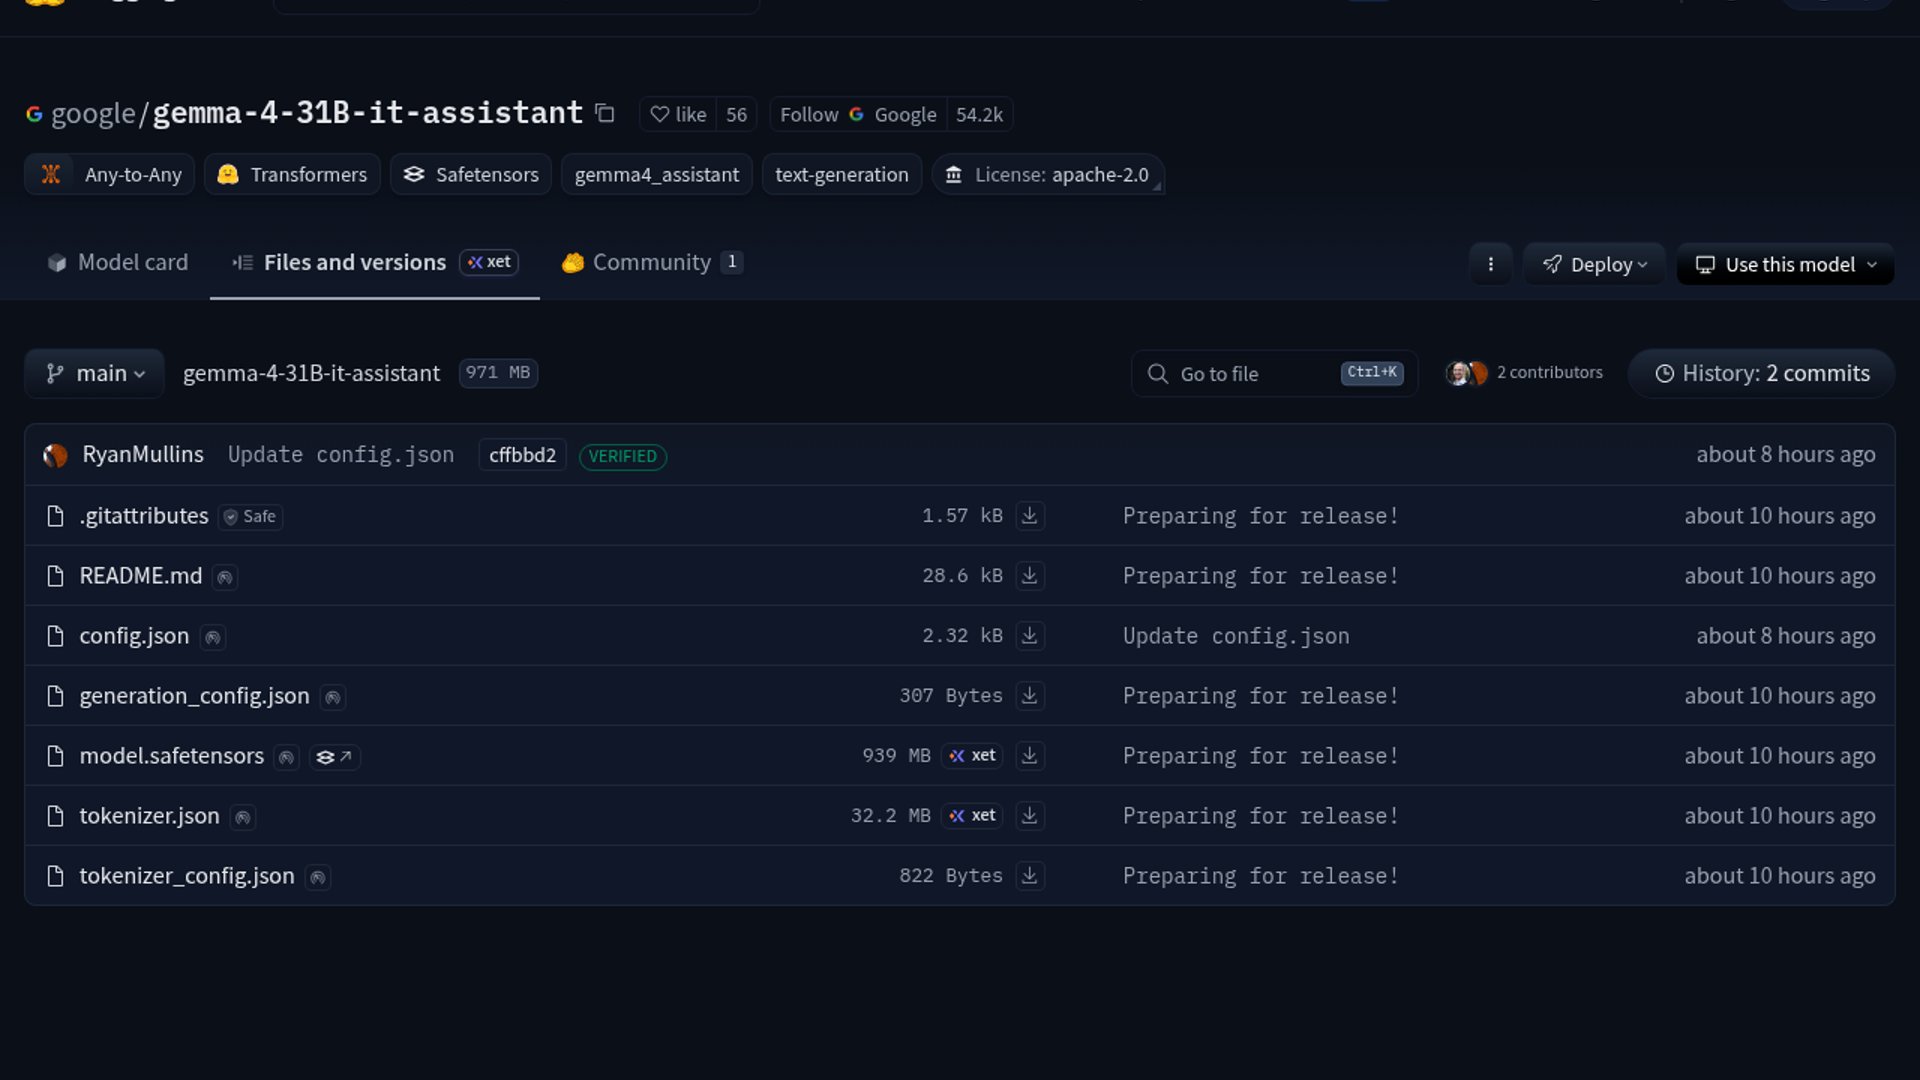The image size is (1920, 1080).
Task: Download the config.json file
Action: pos(1029,636)
